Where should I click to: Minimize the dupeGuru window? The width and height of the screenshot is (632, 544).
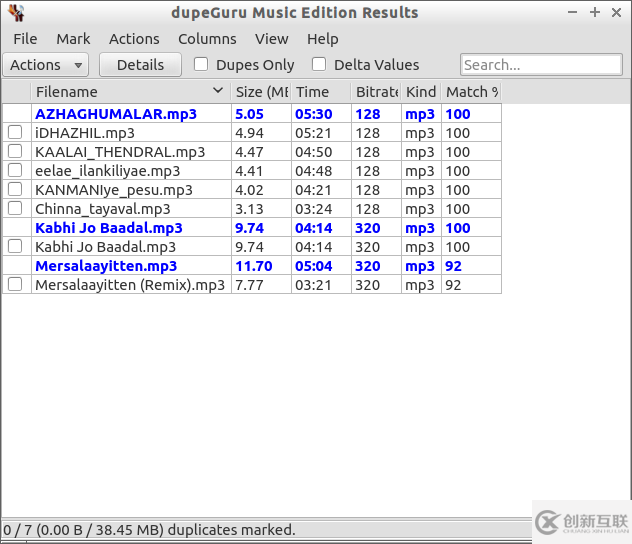(572, 12)
